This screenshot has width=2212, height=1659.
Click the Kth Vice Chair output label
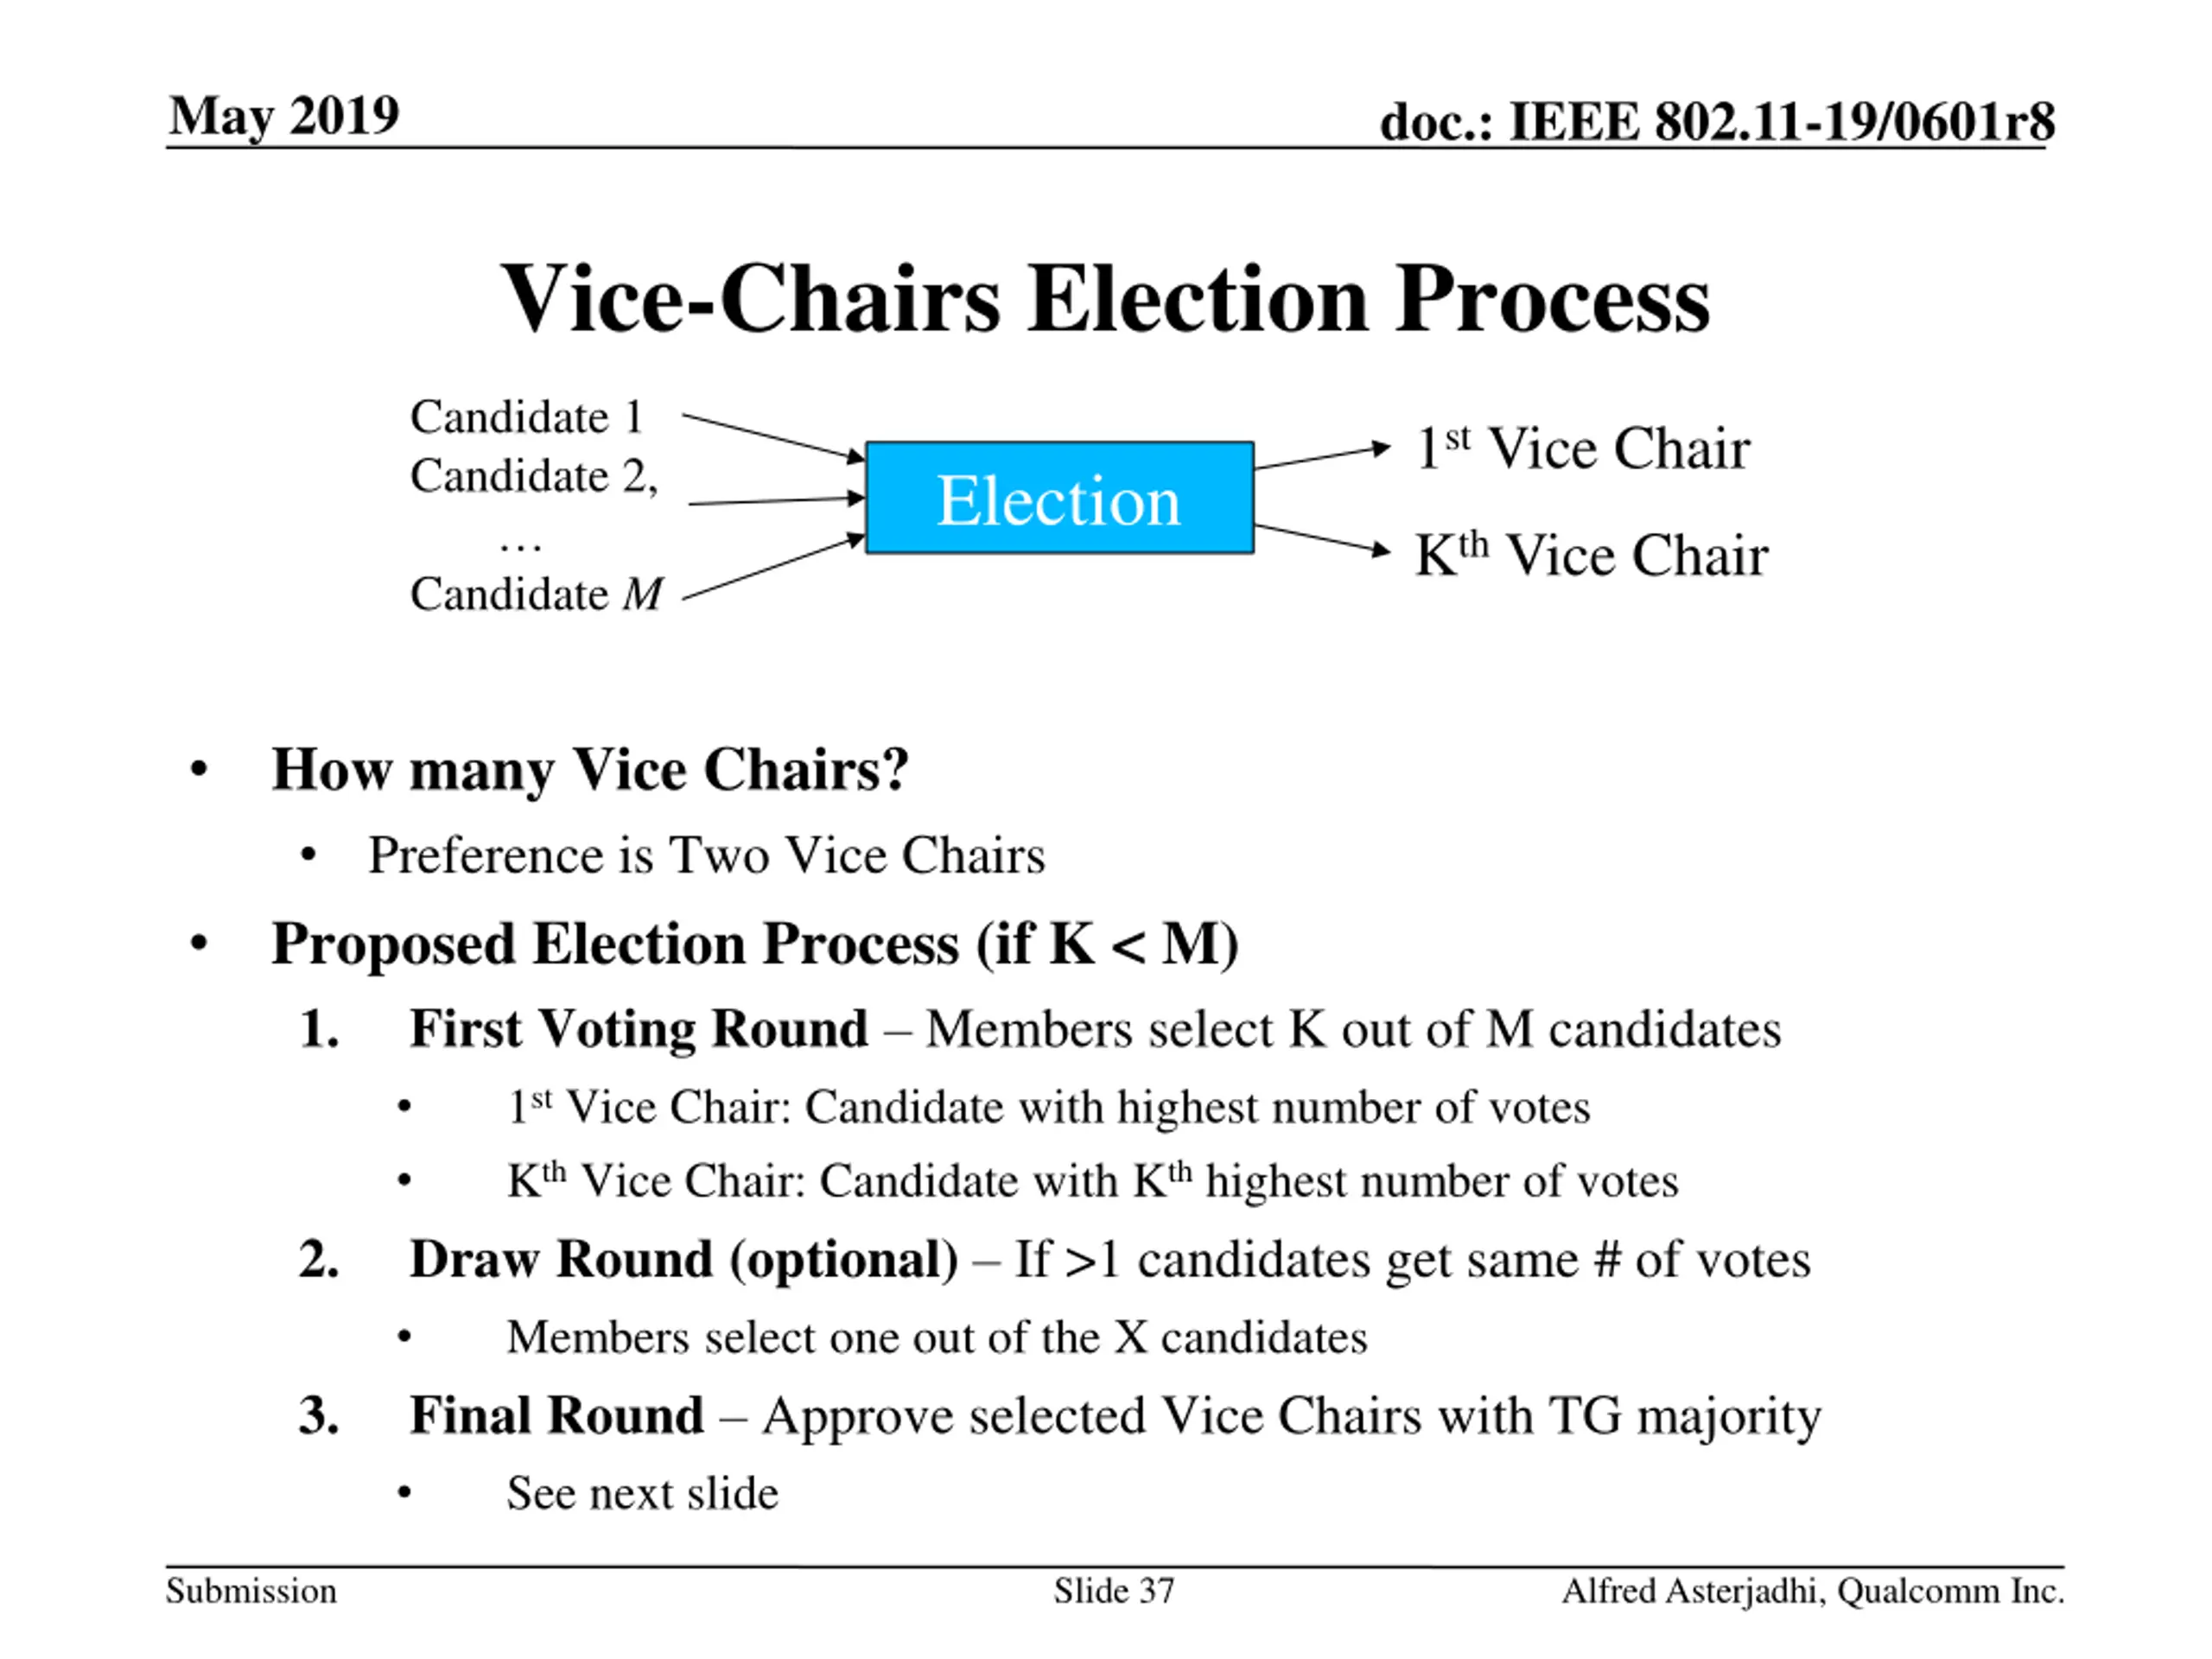(1591, 555)
